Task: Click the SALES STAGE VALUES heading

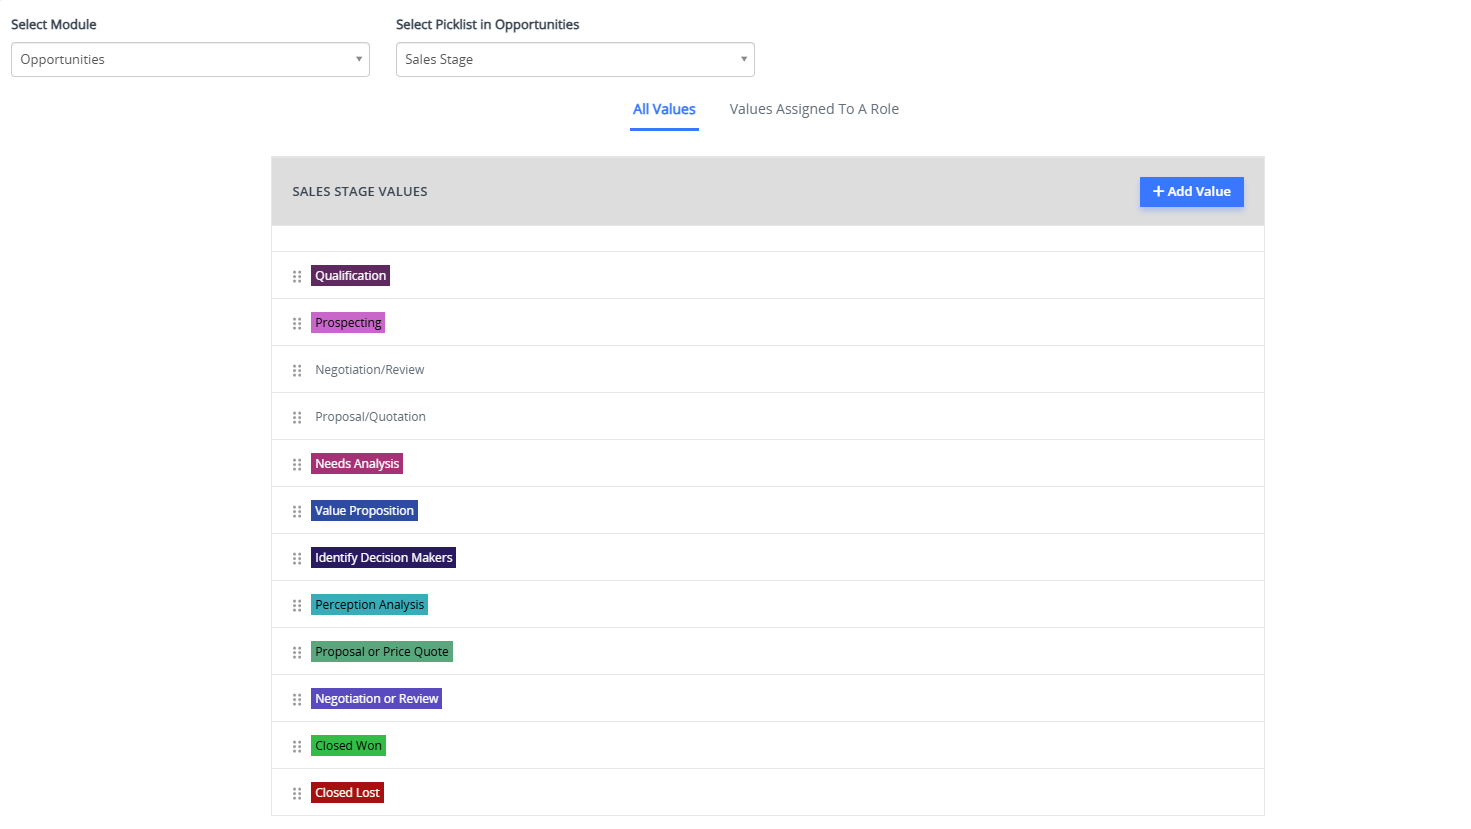Action: tap(360, 192)
